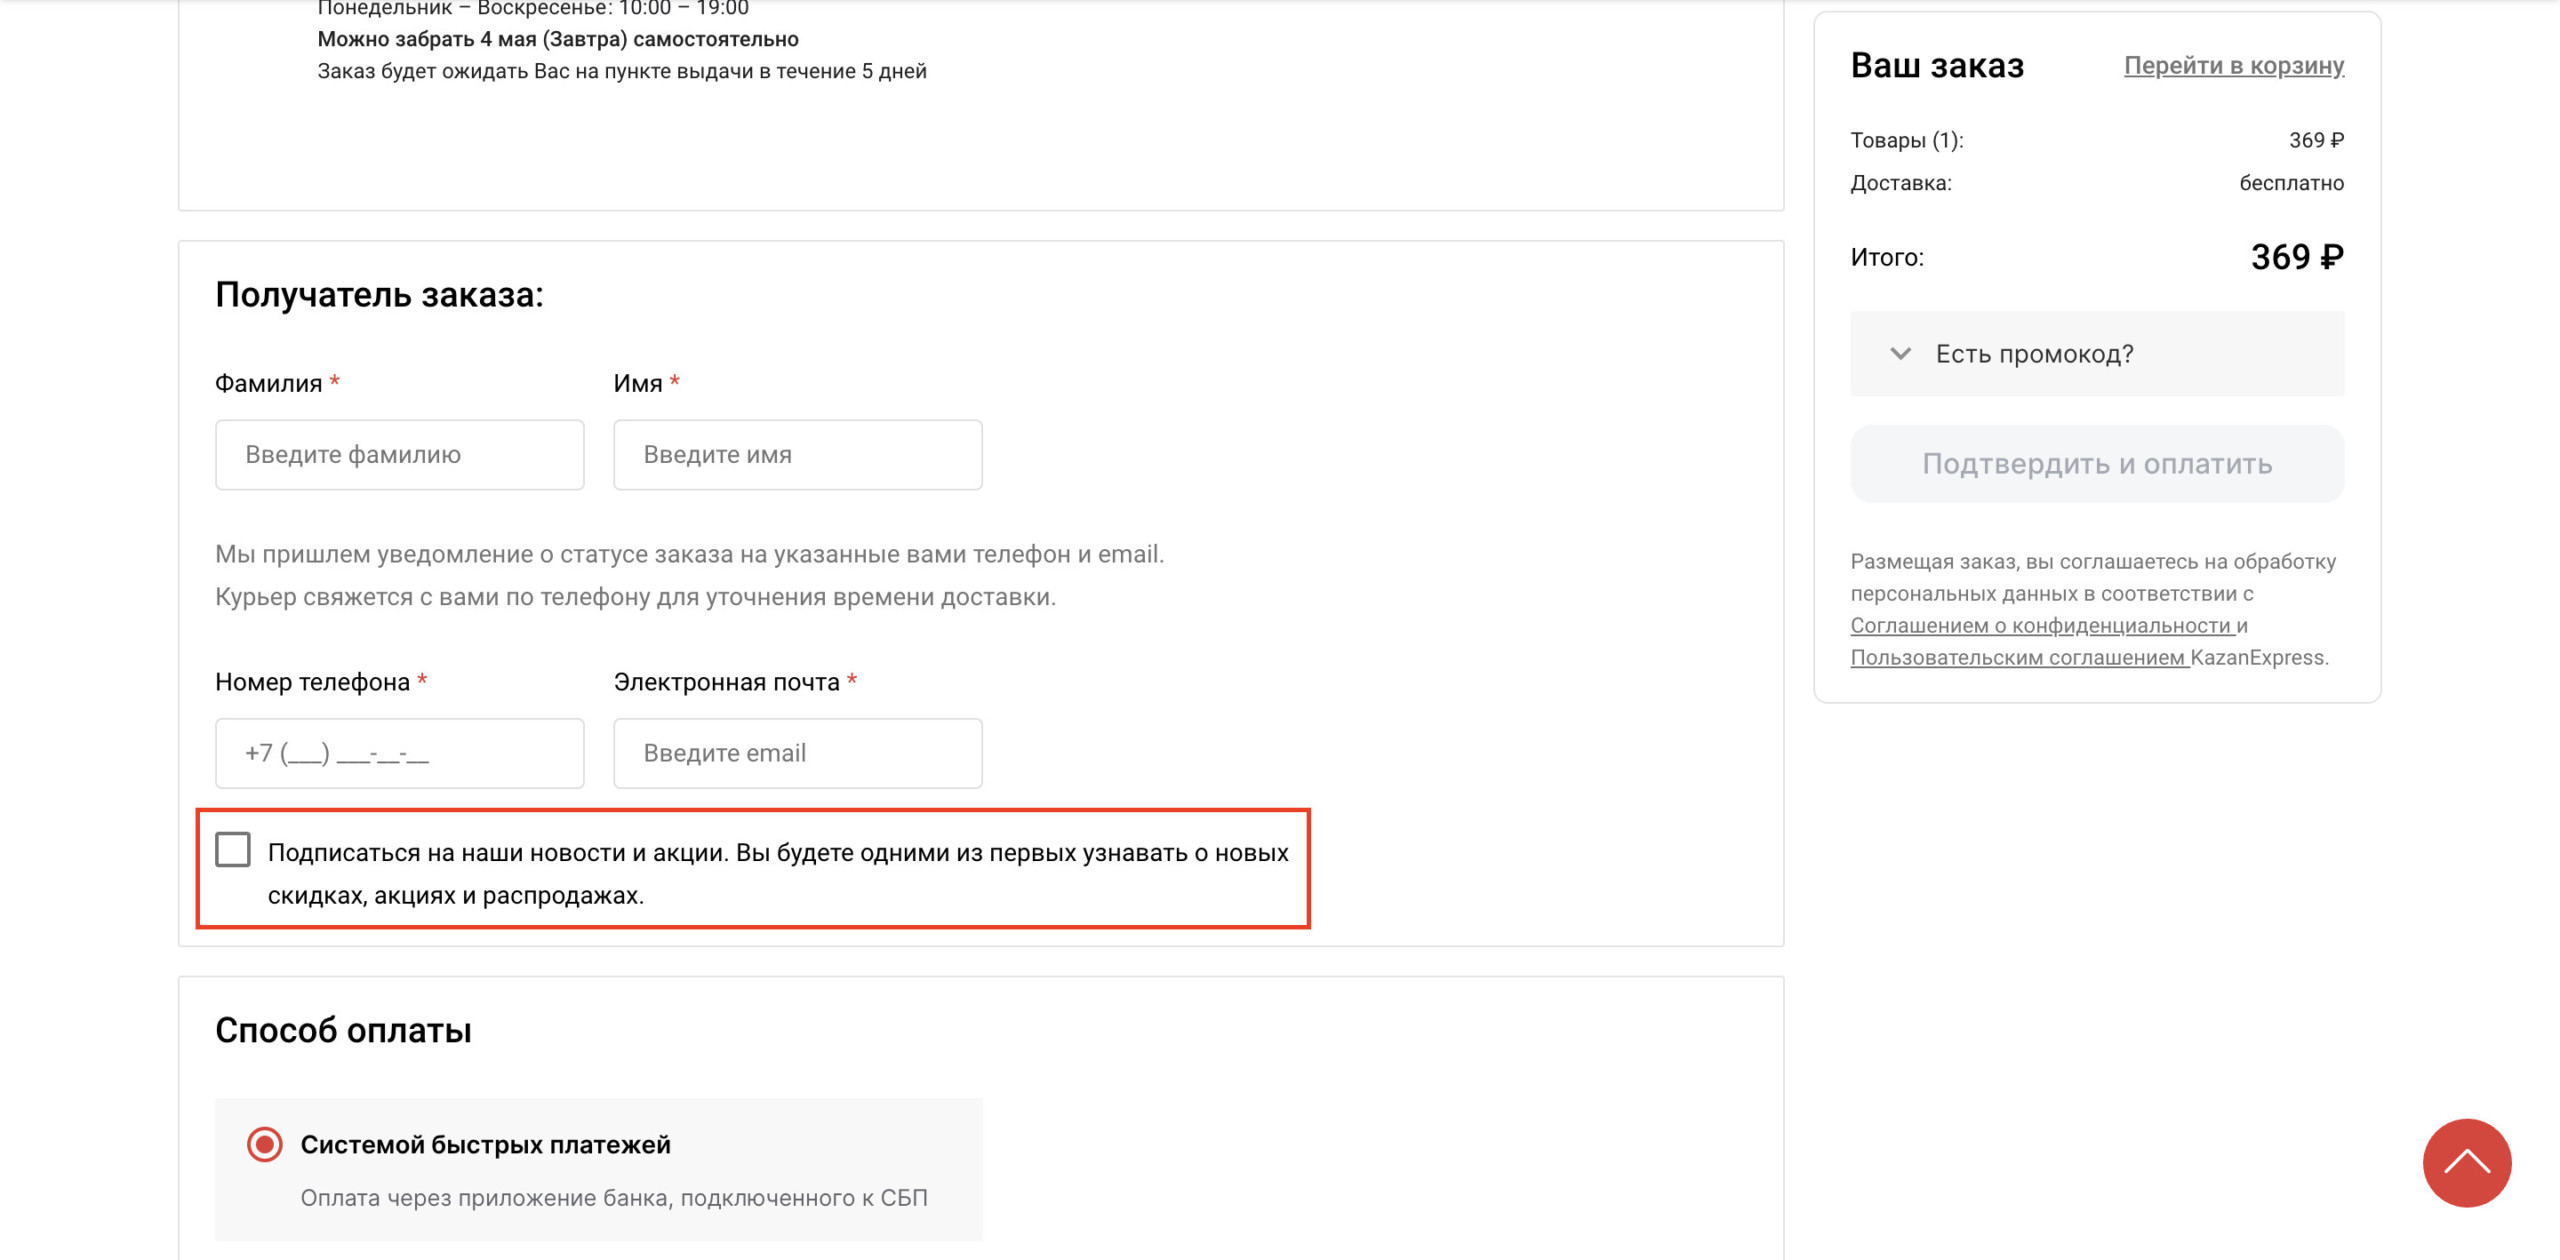Select the Системой быстрых платежей radio button
Screen dimensions: 2560x1260
click(265, 1144)
